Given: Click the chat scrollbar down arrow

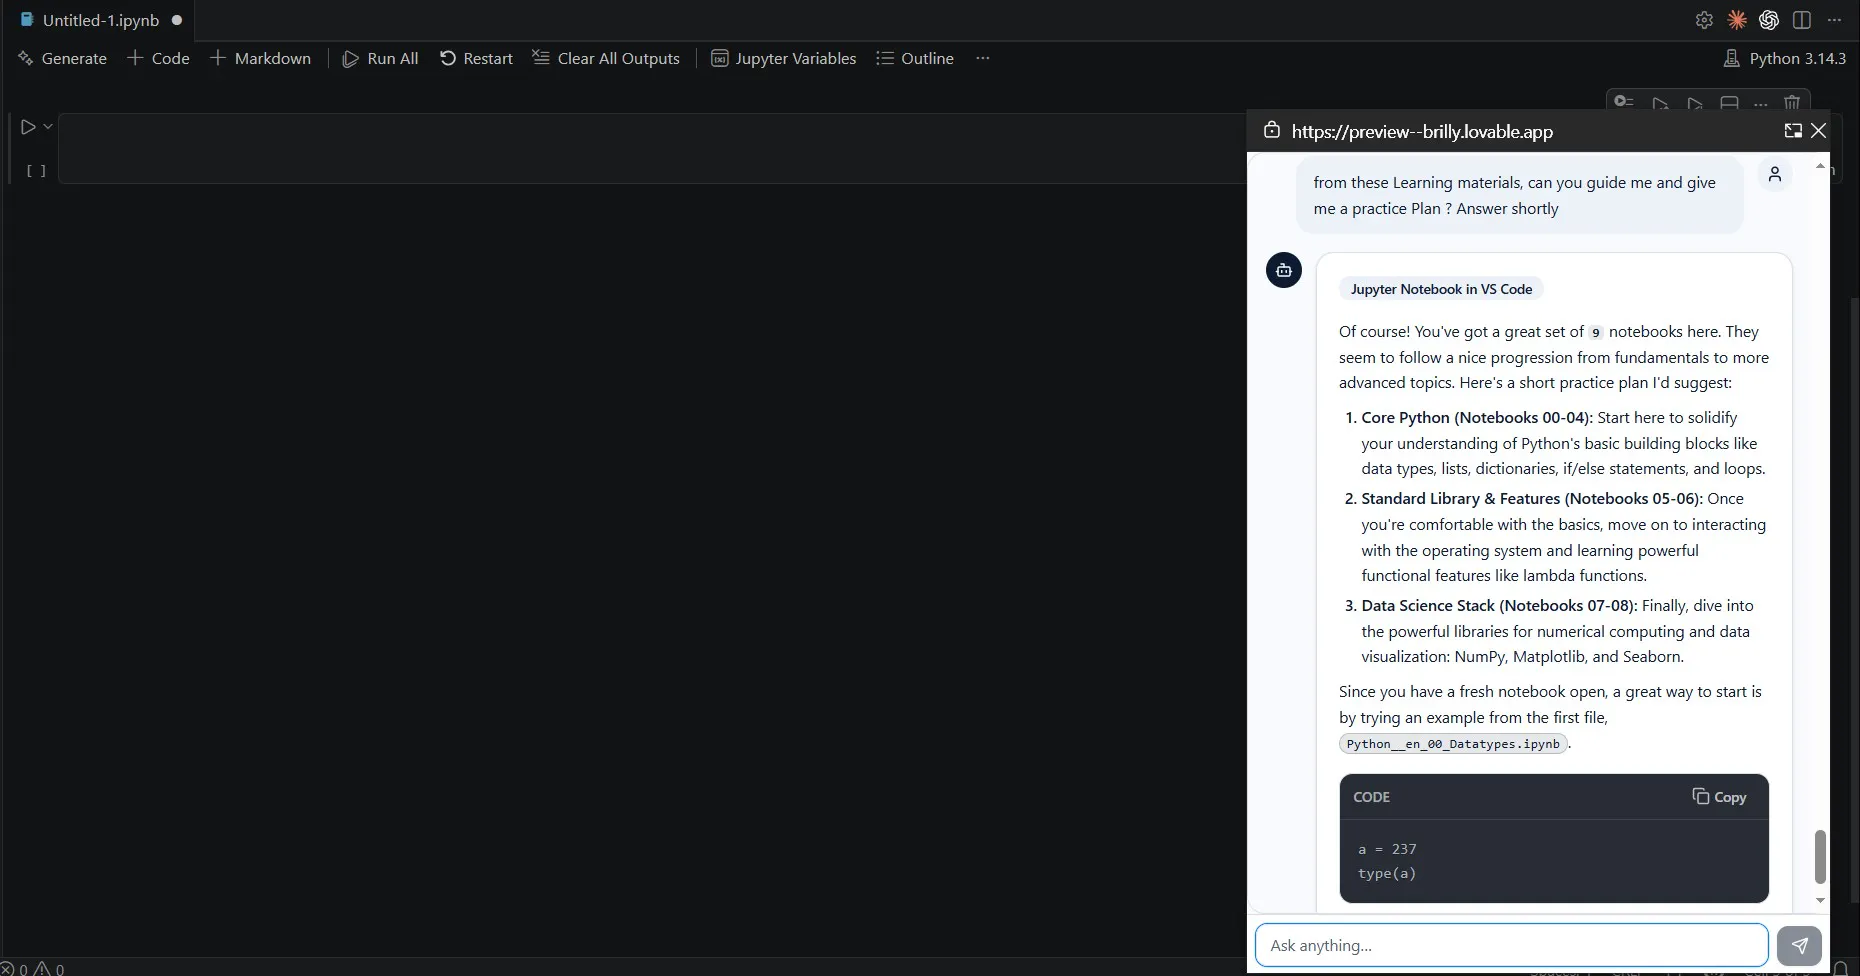Looking at the screenshot, I should [x=1820, y=900].
